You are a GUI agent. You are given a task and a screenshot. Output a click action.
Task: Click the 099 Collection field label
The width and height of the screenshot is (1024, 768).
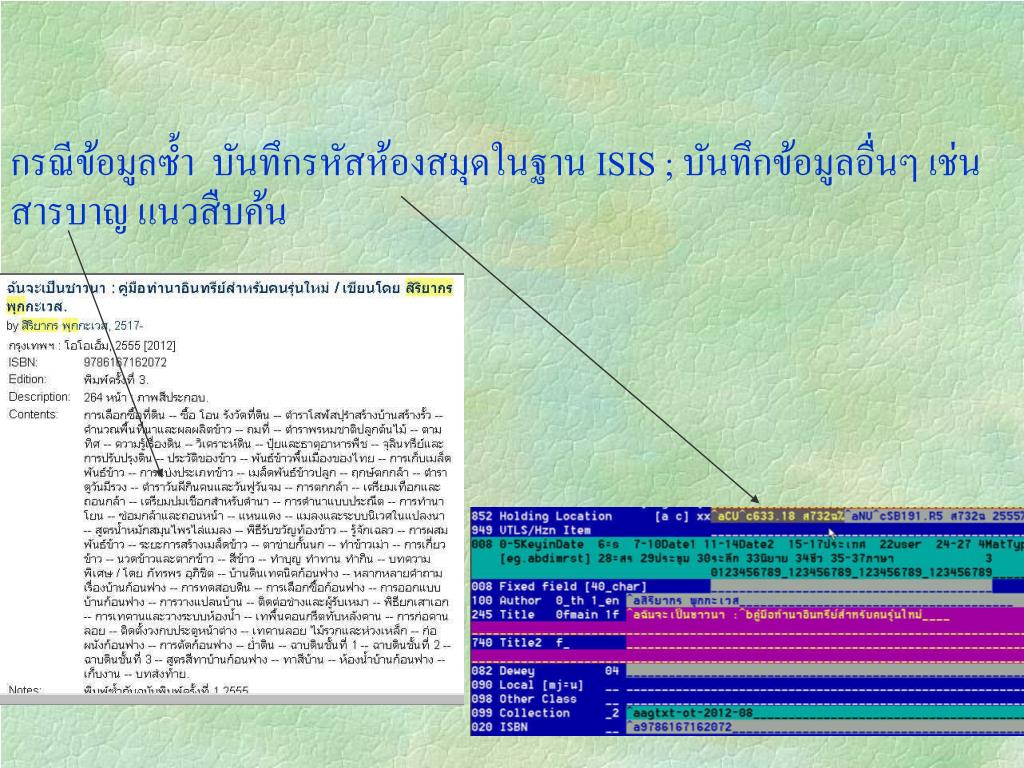pos(520,713)
